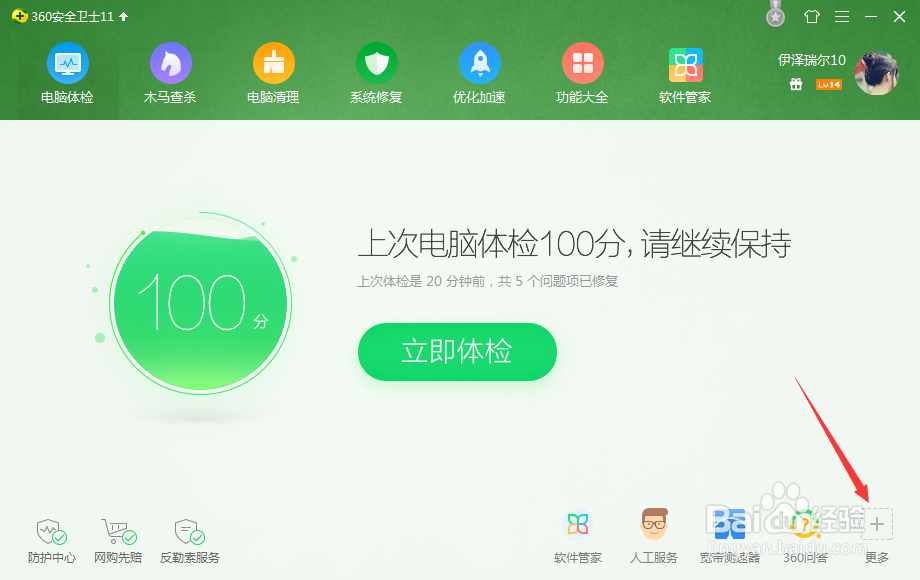Click the Lv14 level badge

(828, 84)
